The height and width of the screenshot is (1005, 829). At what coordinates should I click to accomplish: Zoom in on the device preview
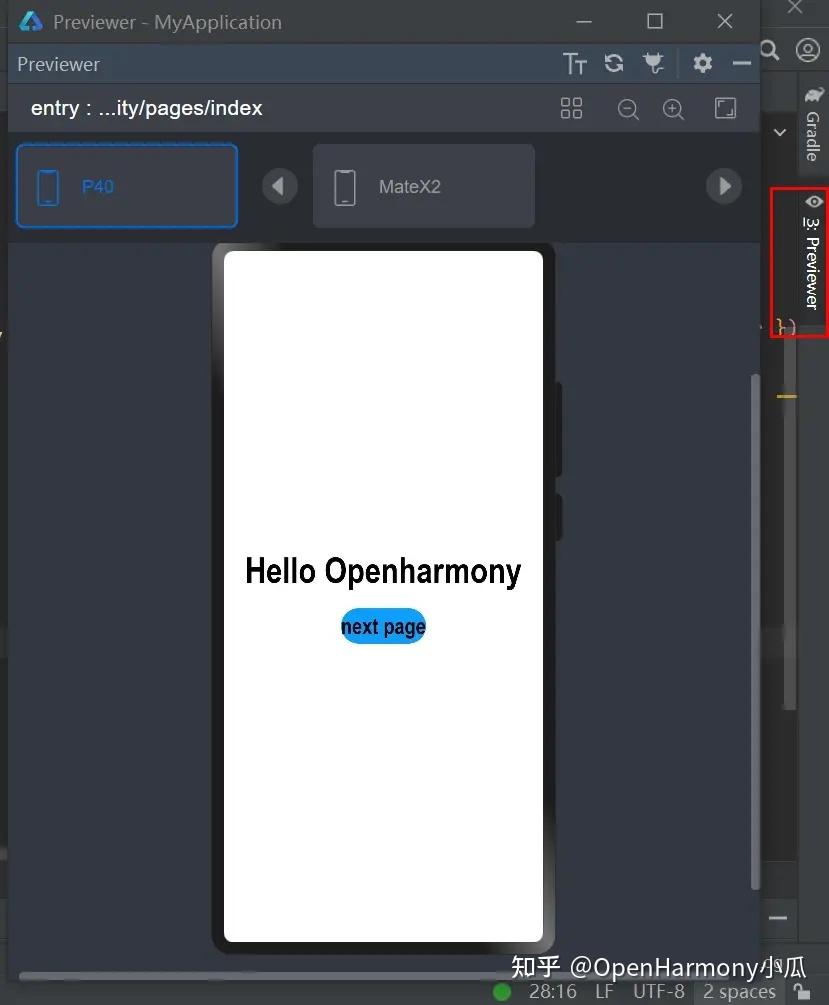pos(673,109)
